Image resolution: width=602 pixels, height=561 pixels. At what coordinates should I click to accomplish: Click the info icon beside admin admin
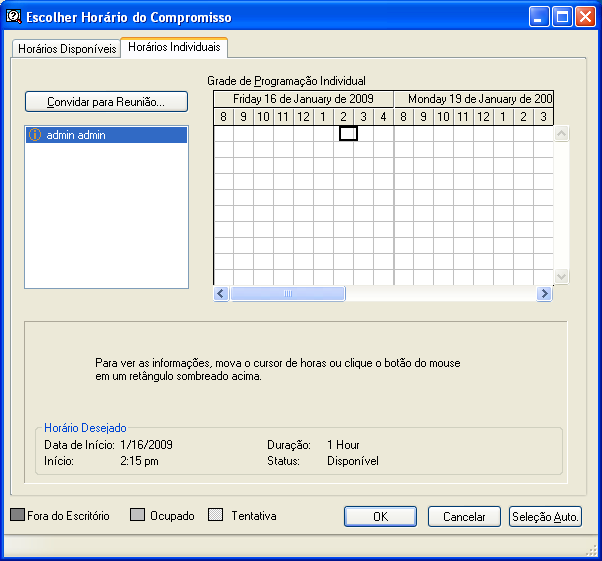[35, 135]
